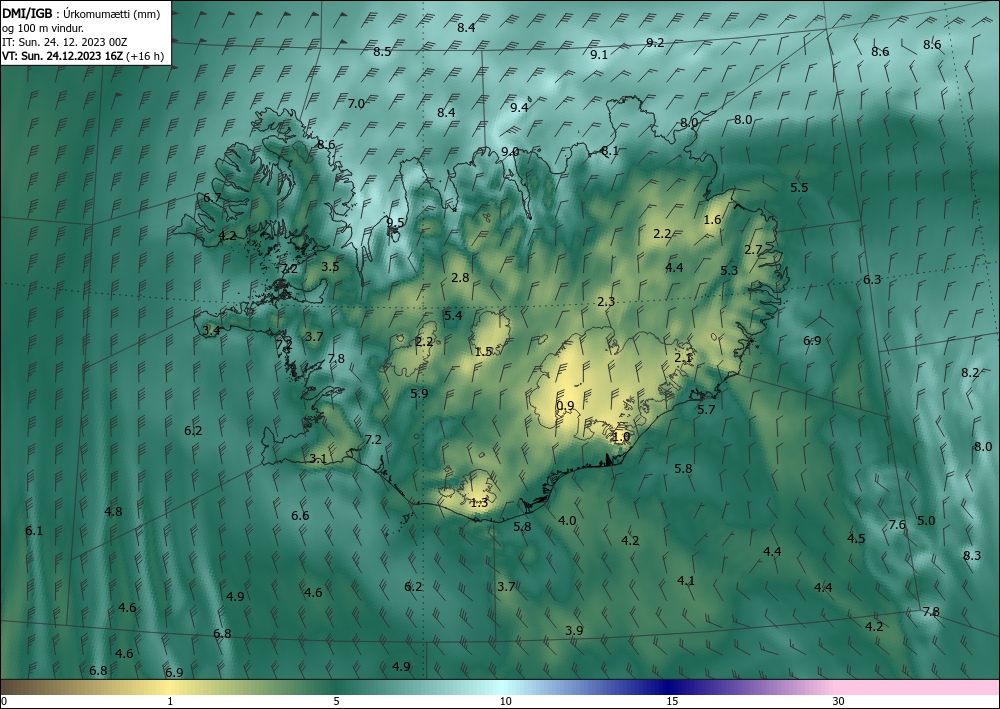Click the 9.1 precipitable water value
The height and width of the screenshot is (709, 1000).
[x=599, y=55]
